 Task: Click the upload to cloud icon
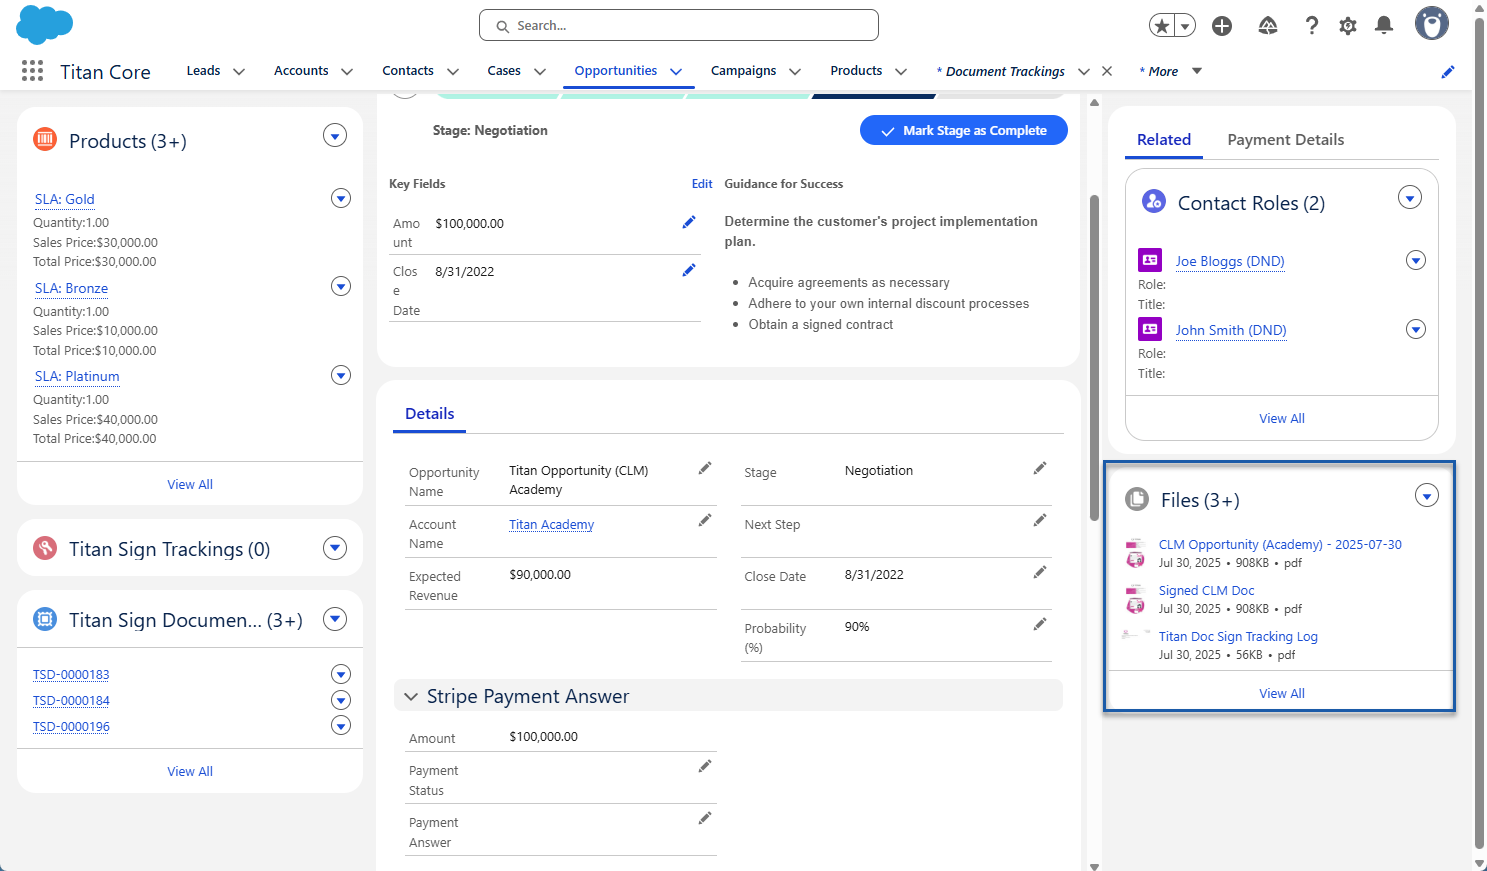point(1267,25)
